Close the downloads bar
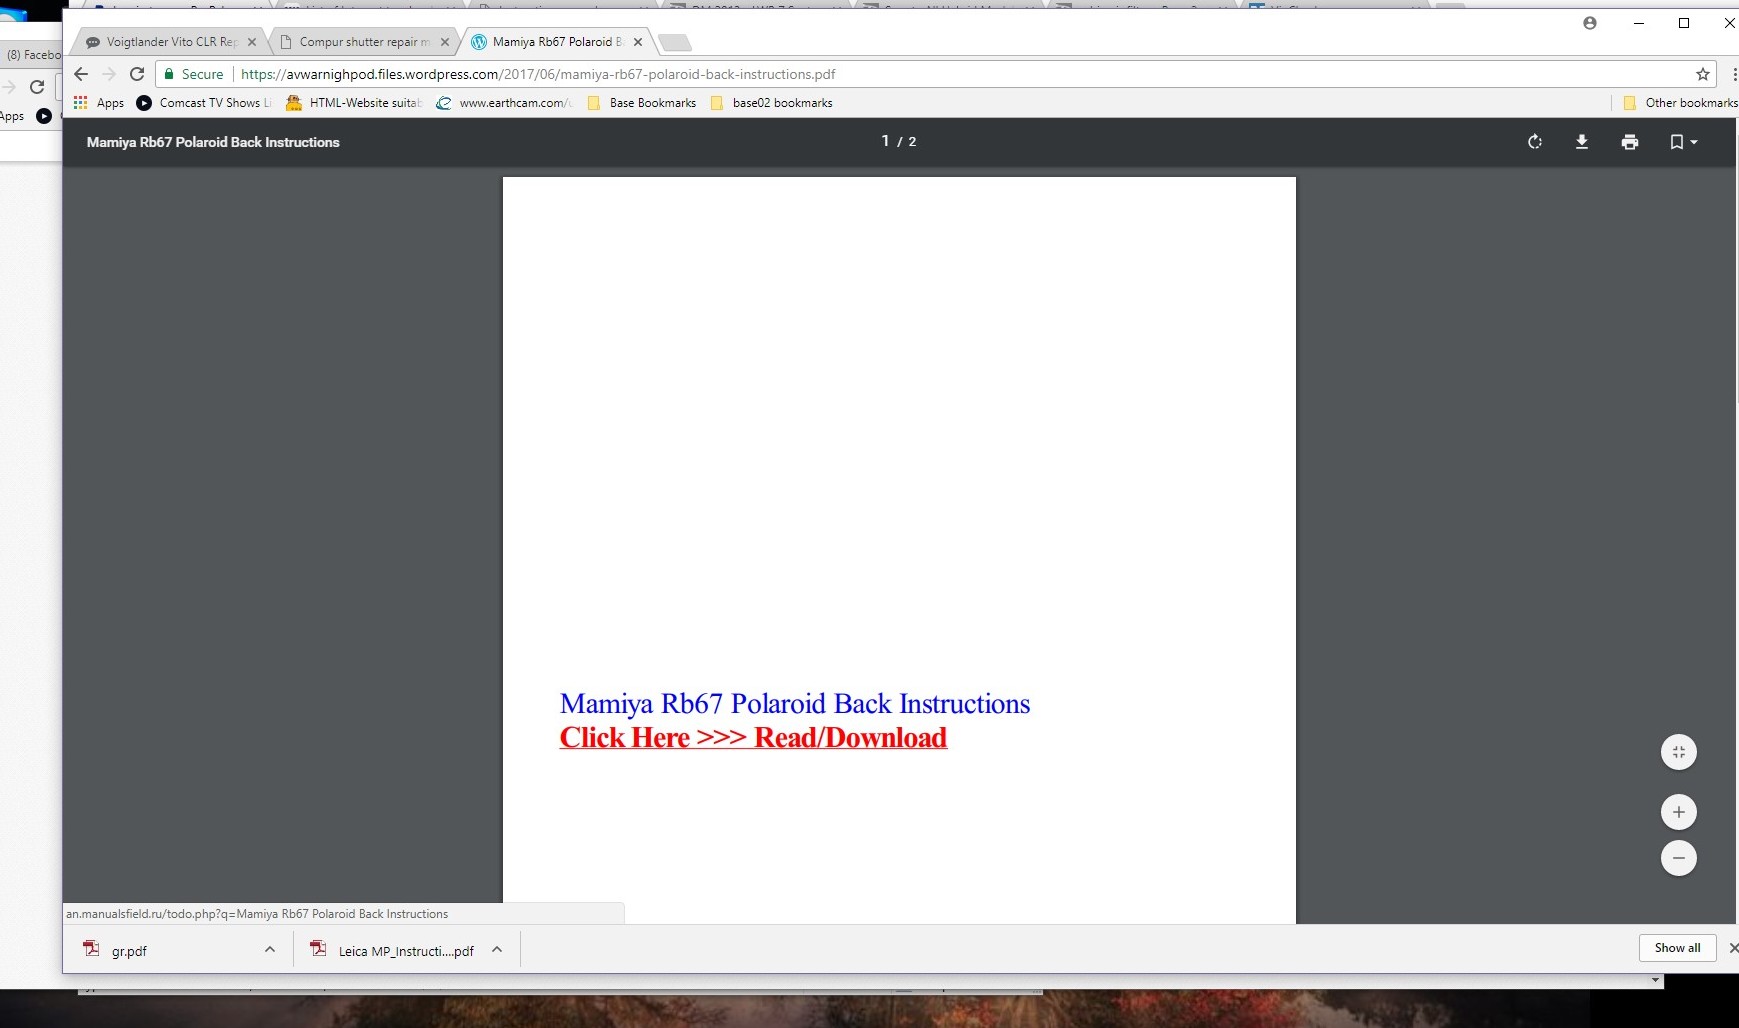 1733,948
